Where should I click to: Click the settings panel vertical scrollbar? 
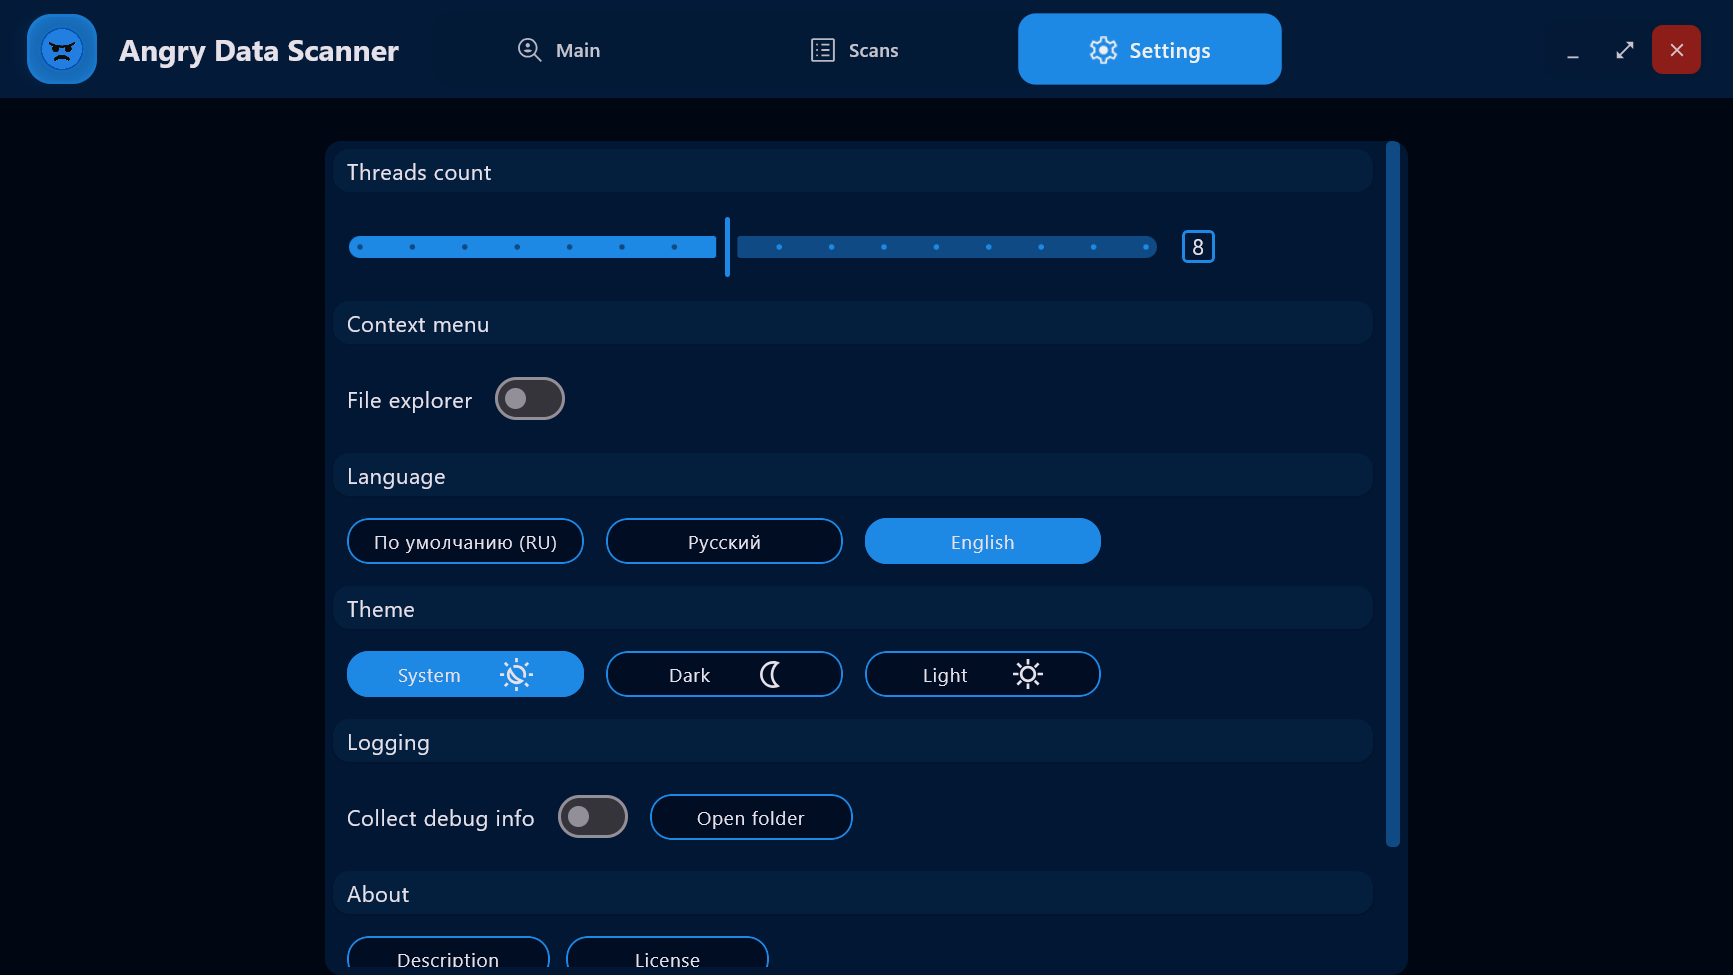tap(1392, 495)
